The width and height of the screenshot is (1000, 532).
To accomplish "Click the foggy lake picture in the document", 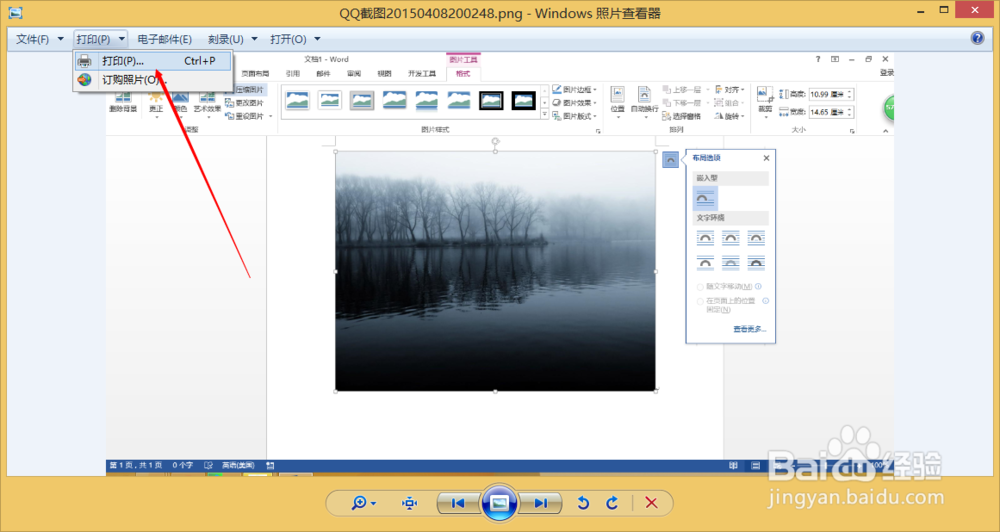I will 496,271.
